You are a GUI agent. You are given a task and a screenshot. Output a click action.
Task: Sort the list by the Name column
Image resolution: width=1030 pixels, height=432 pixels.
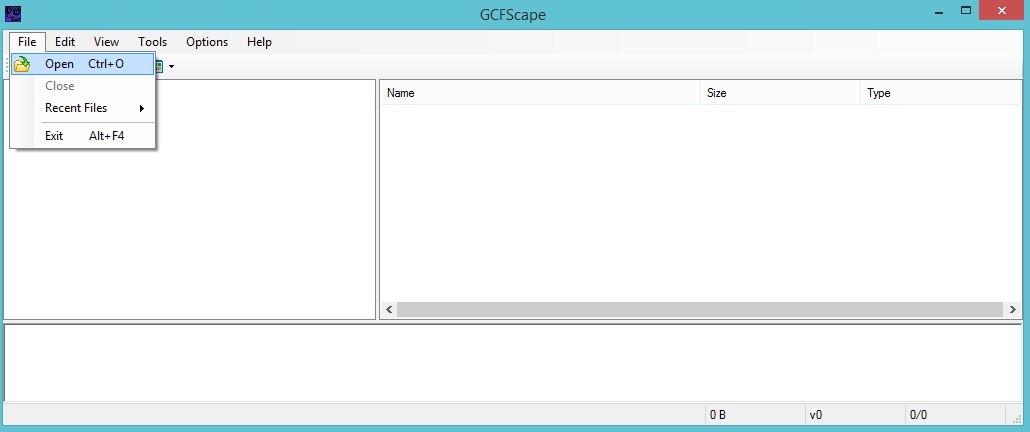[541, 93]
